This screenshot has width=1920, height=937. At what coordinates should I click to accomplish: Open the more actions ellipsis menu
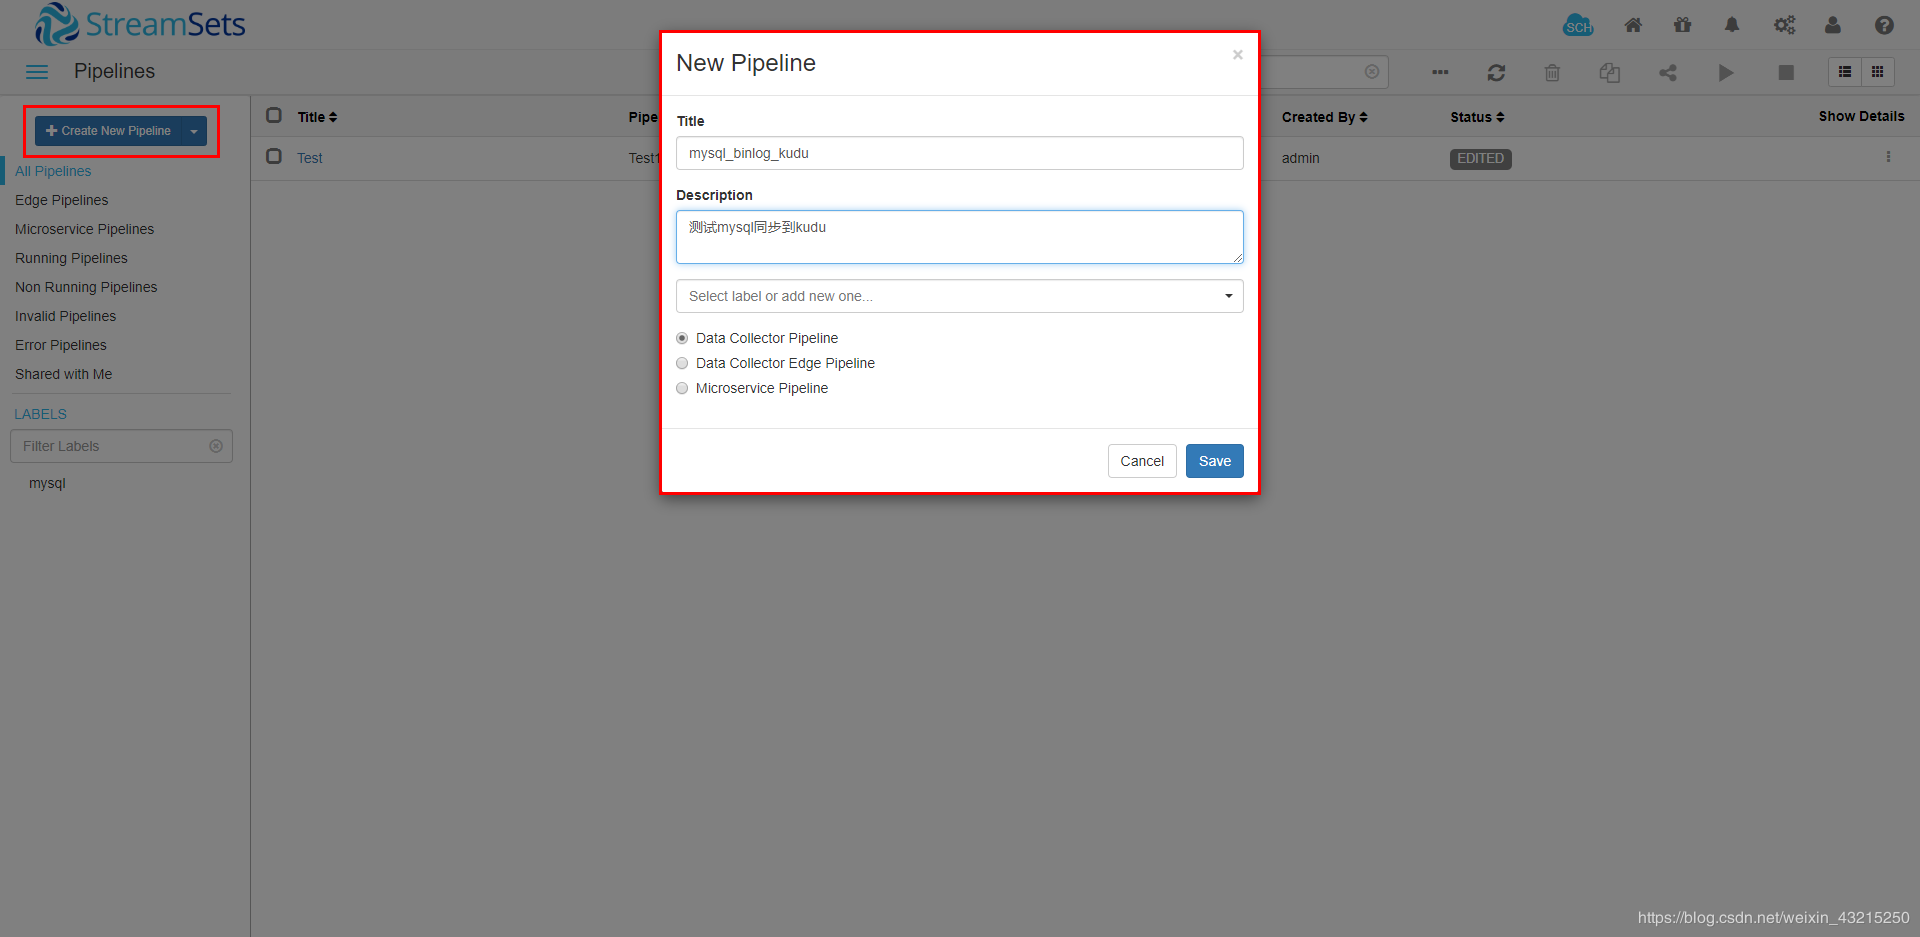coord(1440,72)
